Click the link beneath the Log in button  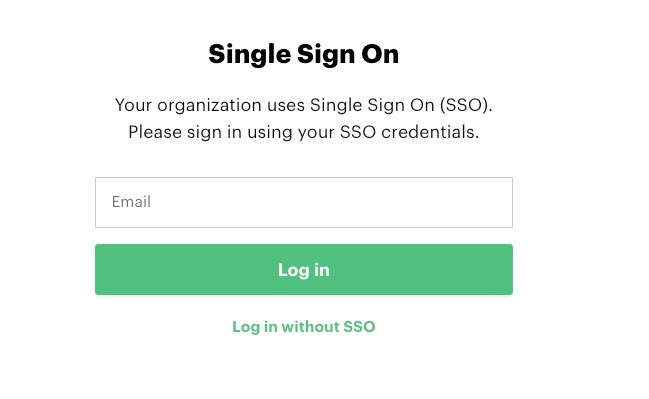click(304, 327)
